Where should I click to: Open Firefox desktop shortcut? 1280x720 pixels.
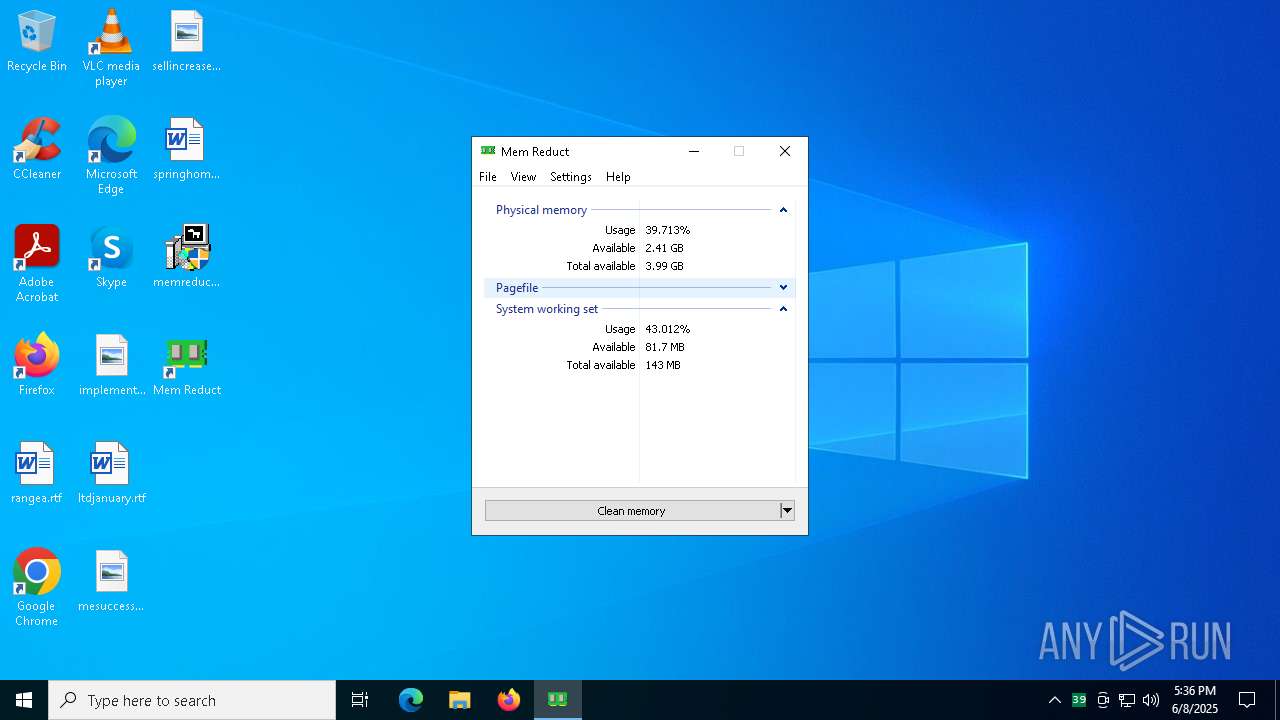click(x=37, y=366)
